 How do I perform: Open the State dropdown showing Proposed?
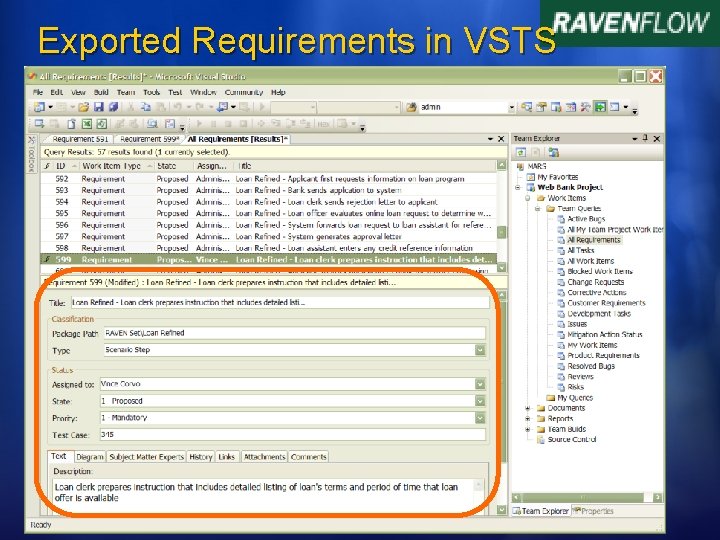[x=480, y=401]
